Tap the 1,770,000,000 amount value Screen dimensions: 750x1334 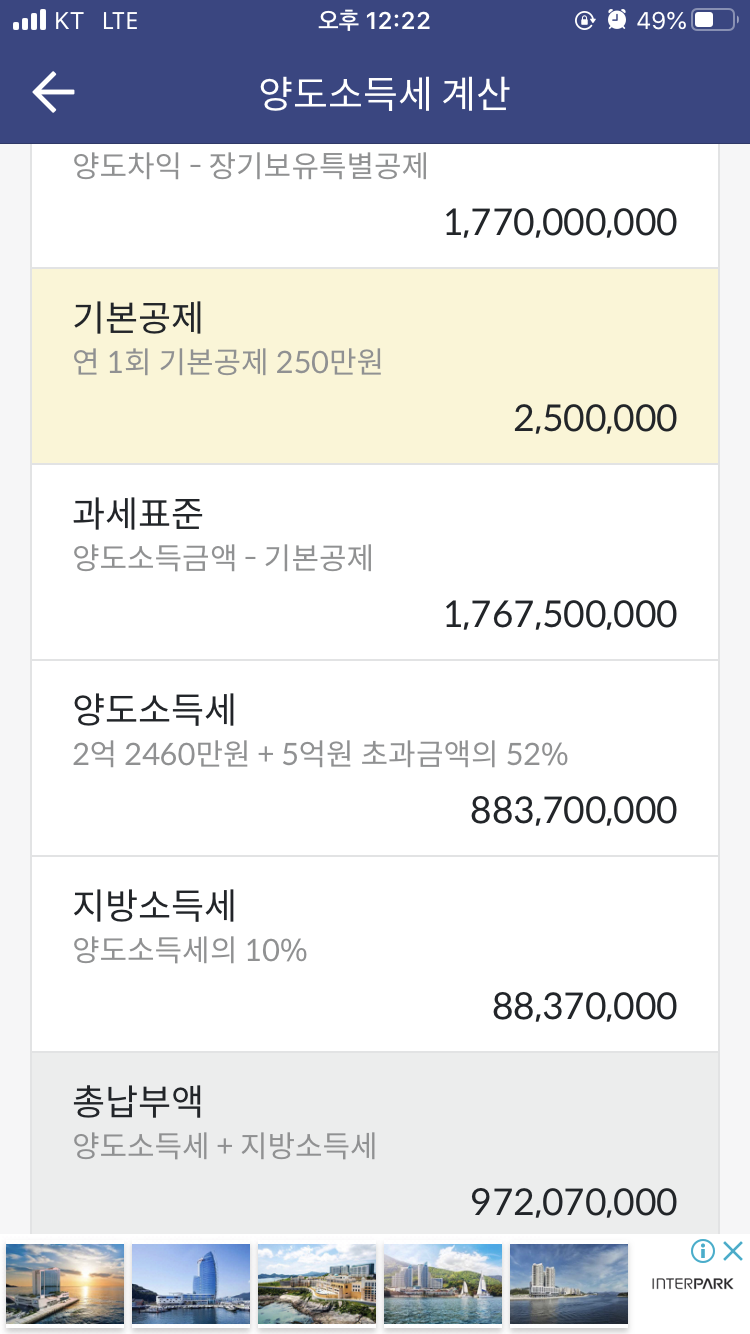pos(560,222)
